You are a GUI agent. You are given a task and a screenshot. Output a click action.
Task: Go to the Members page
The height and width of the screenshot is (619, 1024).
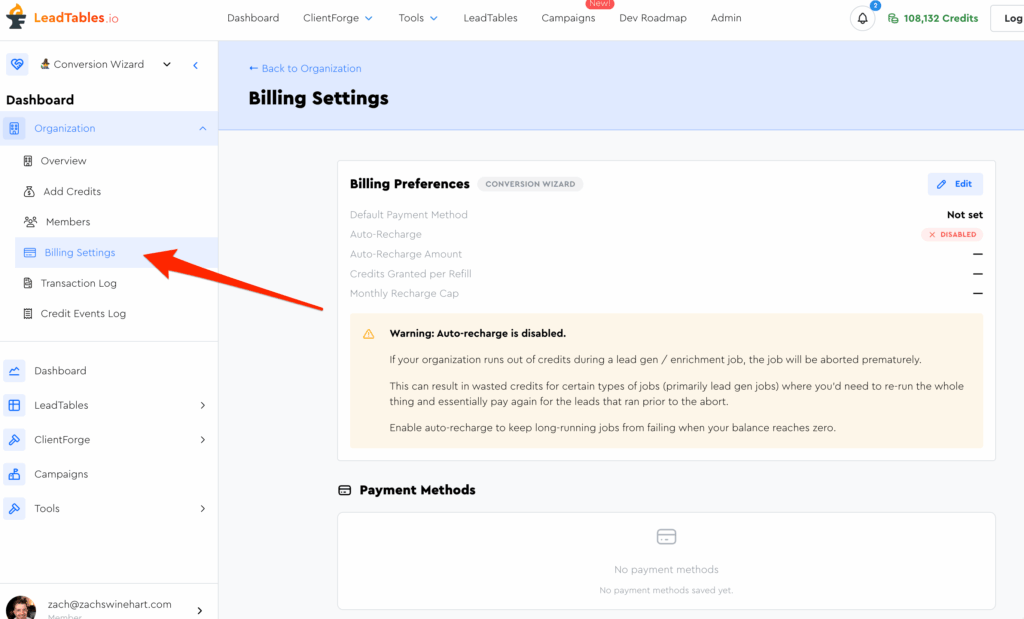(x=67, y=222)
